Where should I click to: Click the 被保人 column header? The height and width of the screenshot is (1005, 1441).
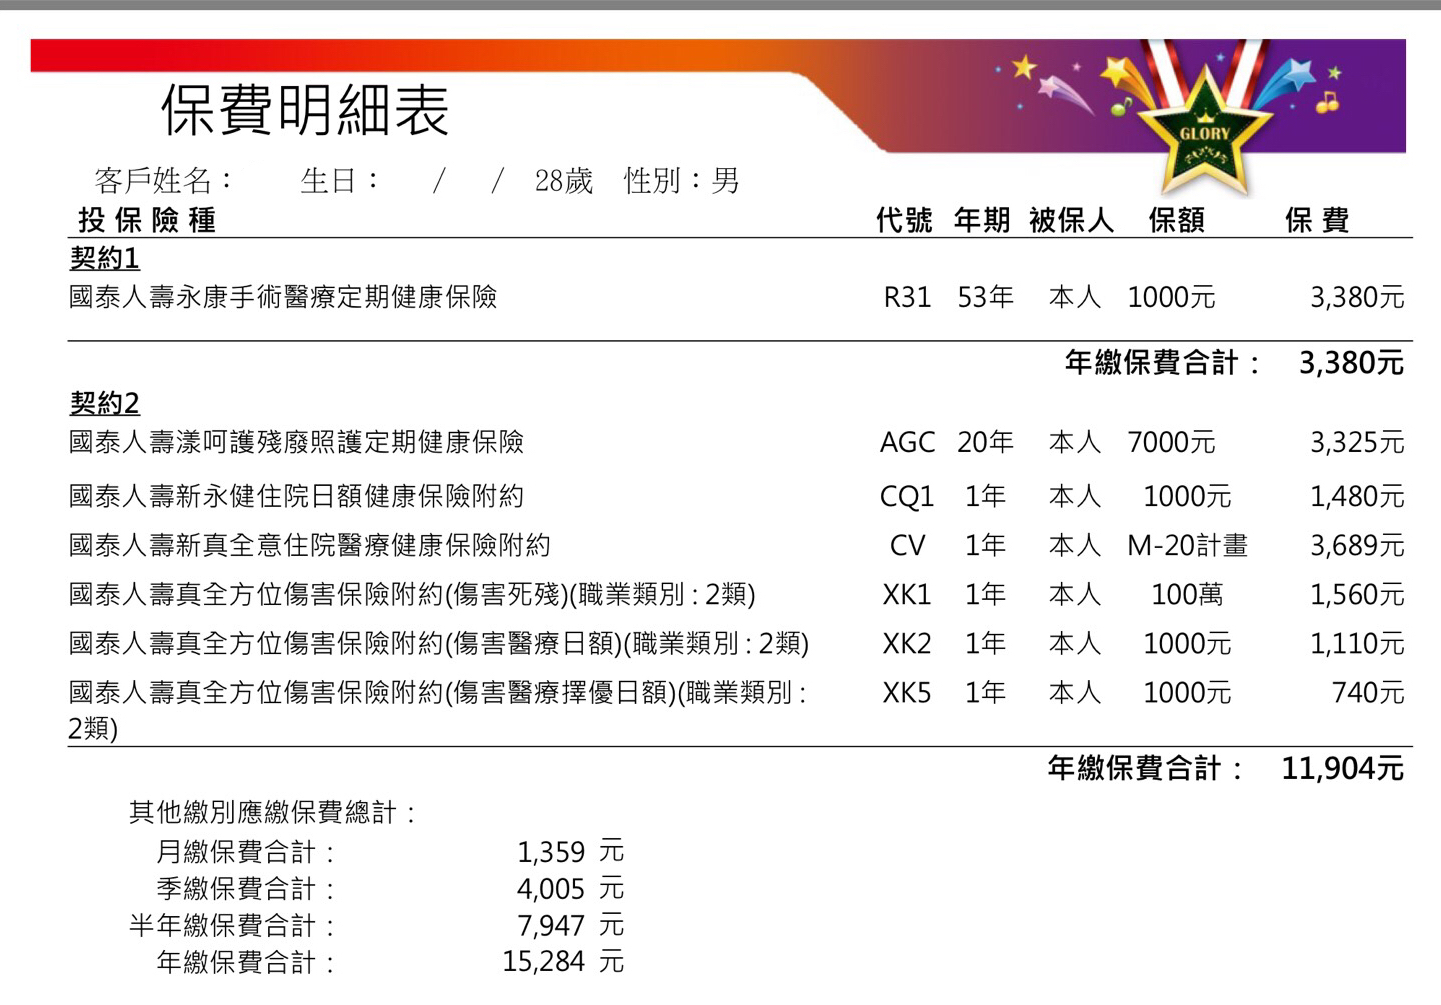tap(1071, 220)
